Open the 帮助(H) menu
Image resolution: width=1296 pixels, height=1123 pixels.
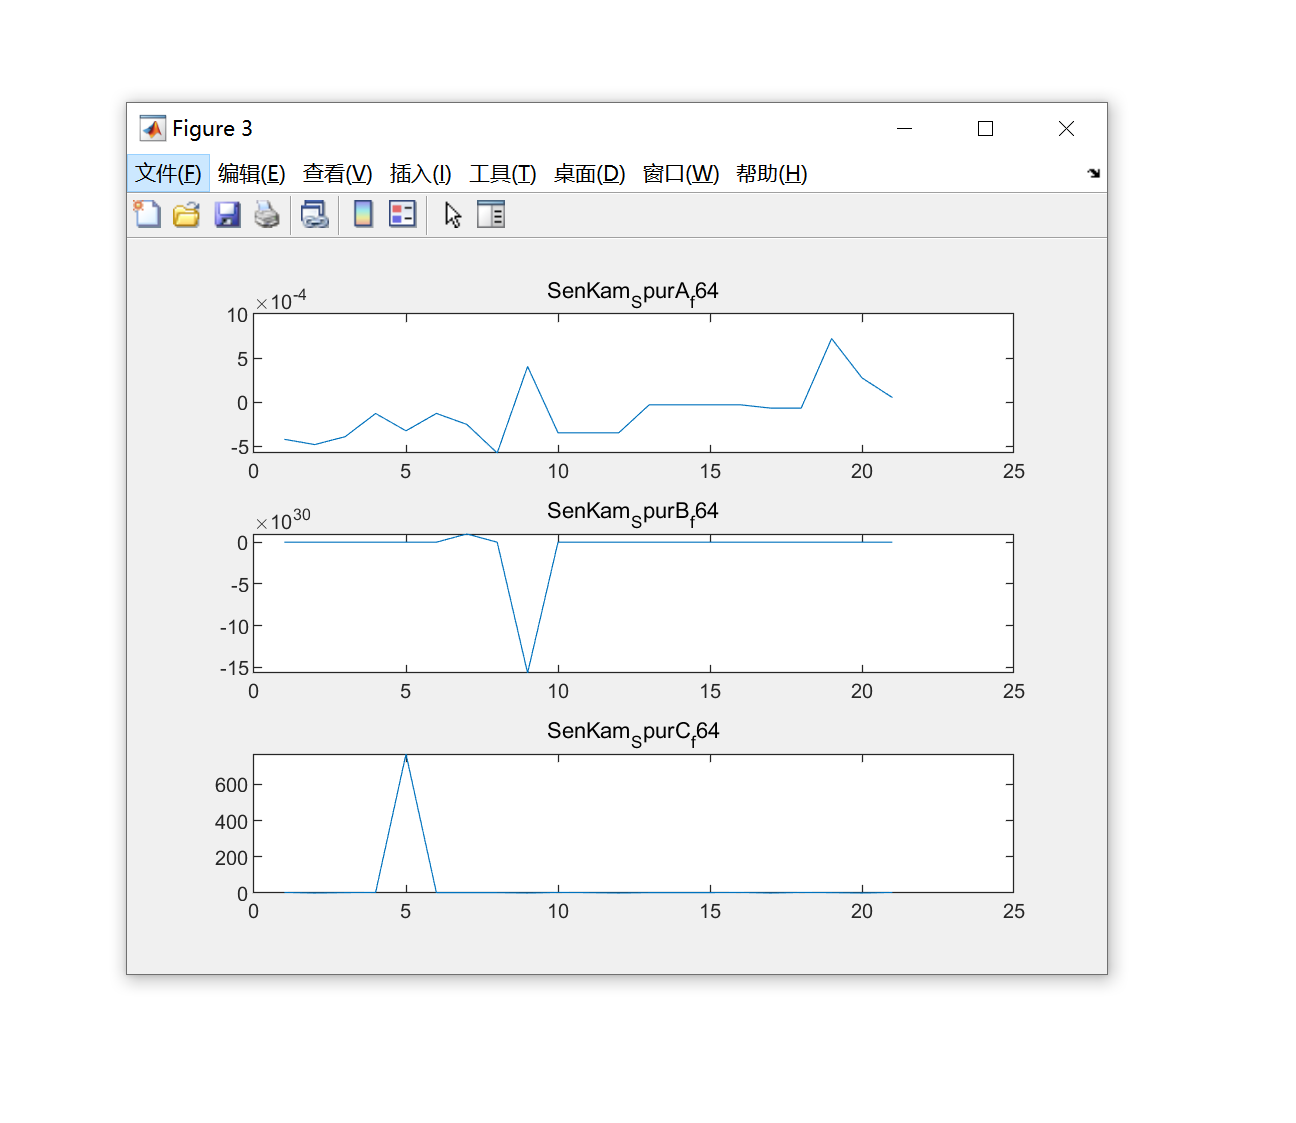tap(771, 174)
